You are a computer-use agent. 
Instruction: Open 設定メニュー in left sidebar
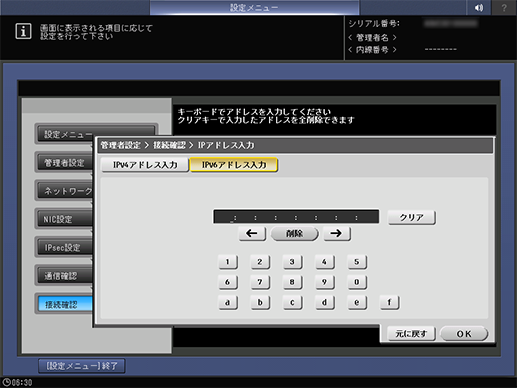coord(96,134)
